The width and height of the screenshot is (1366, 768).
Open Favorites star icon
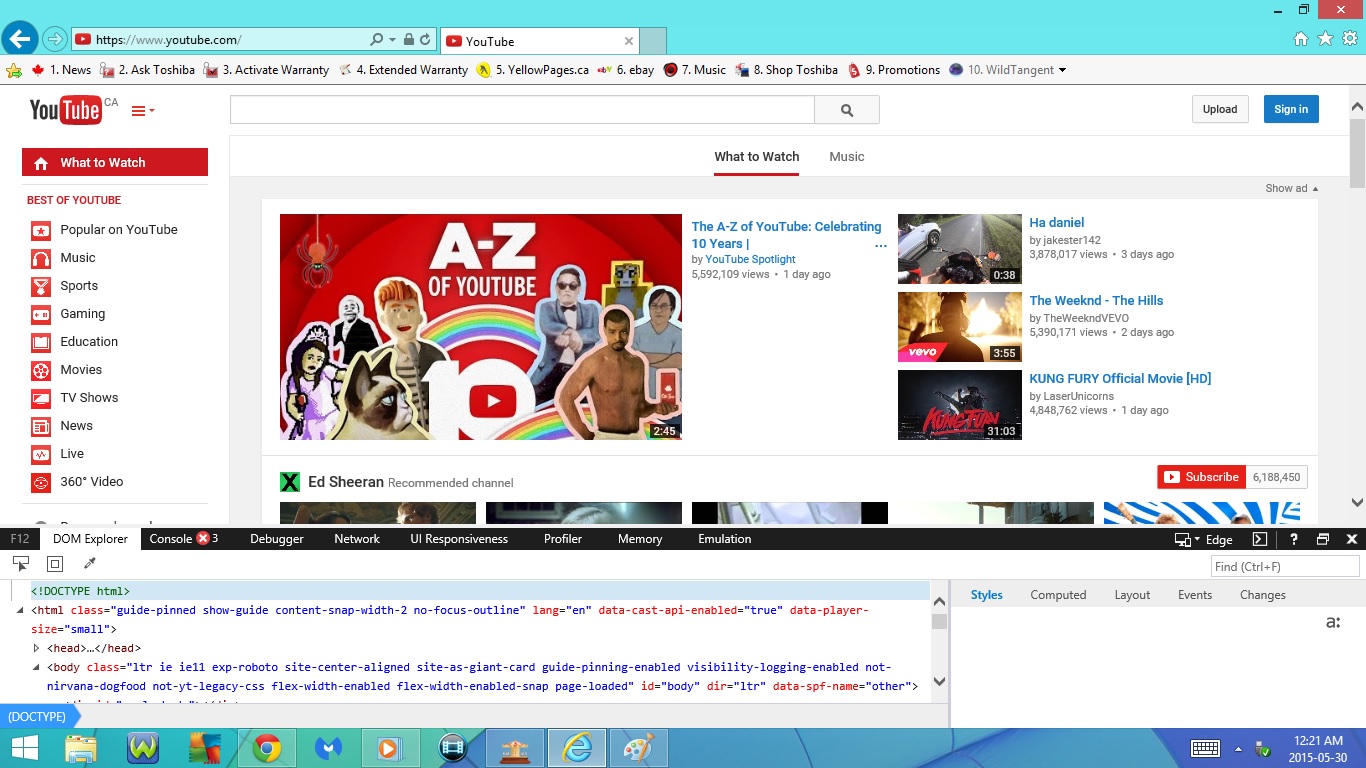pos(1325,39)
